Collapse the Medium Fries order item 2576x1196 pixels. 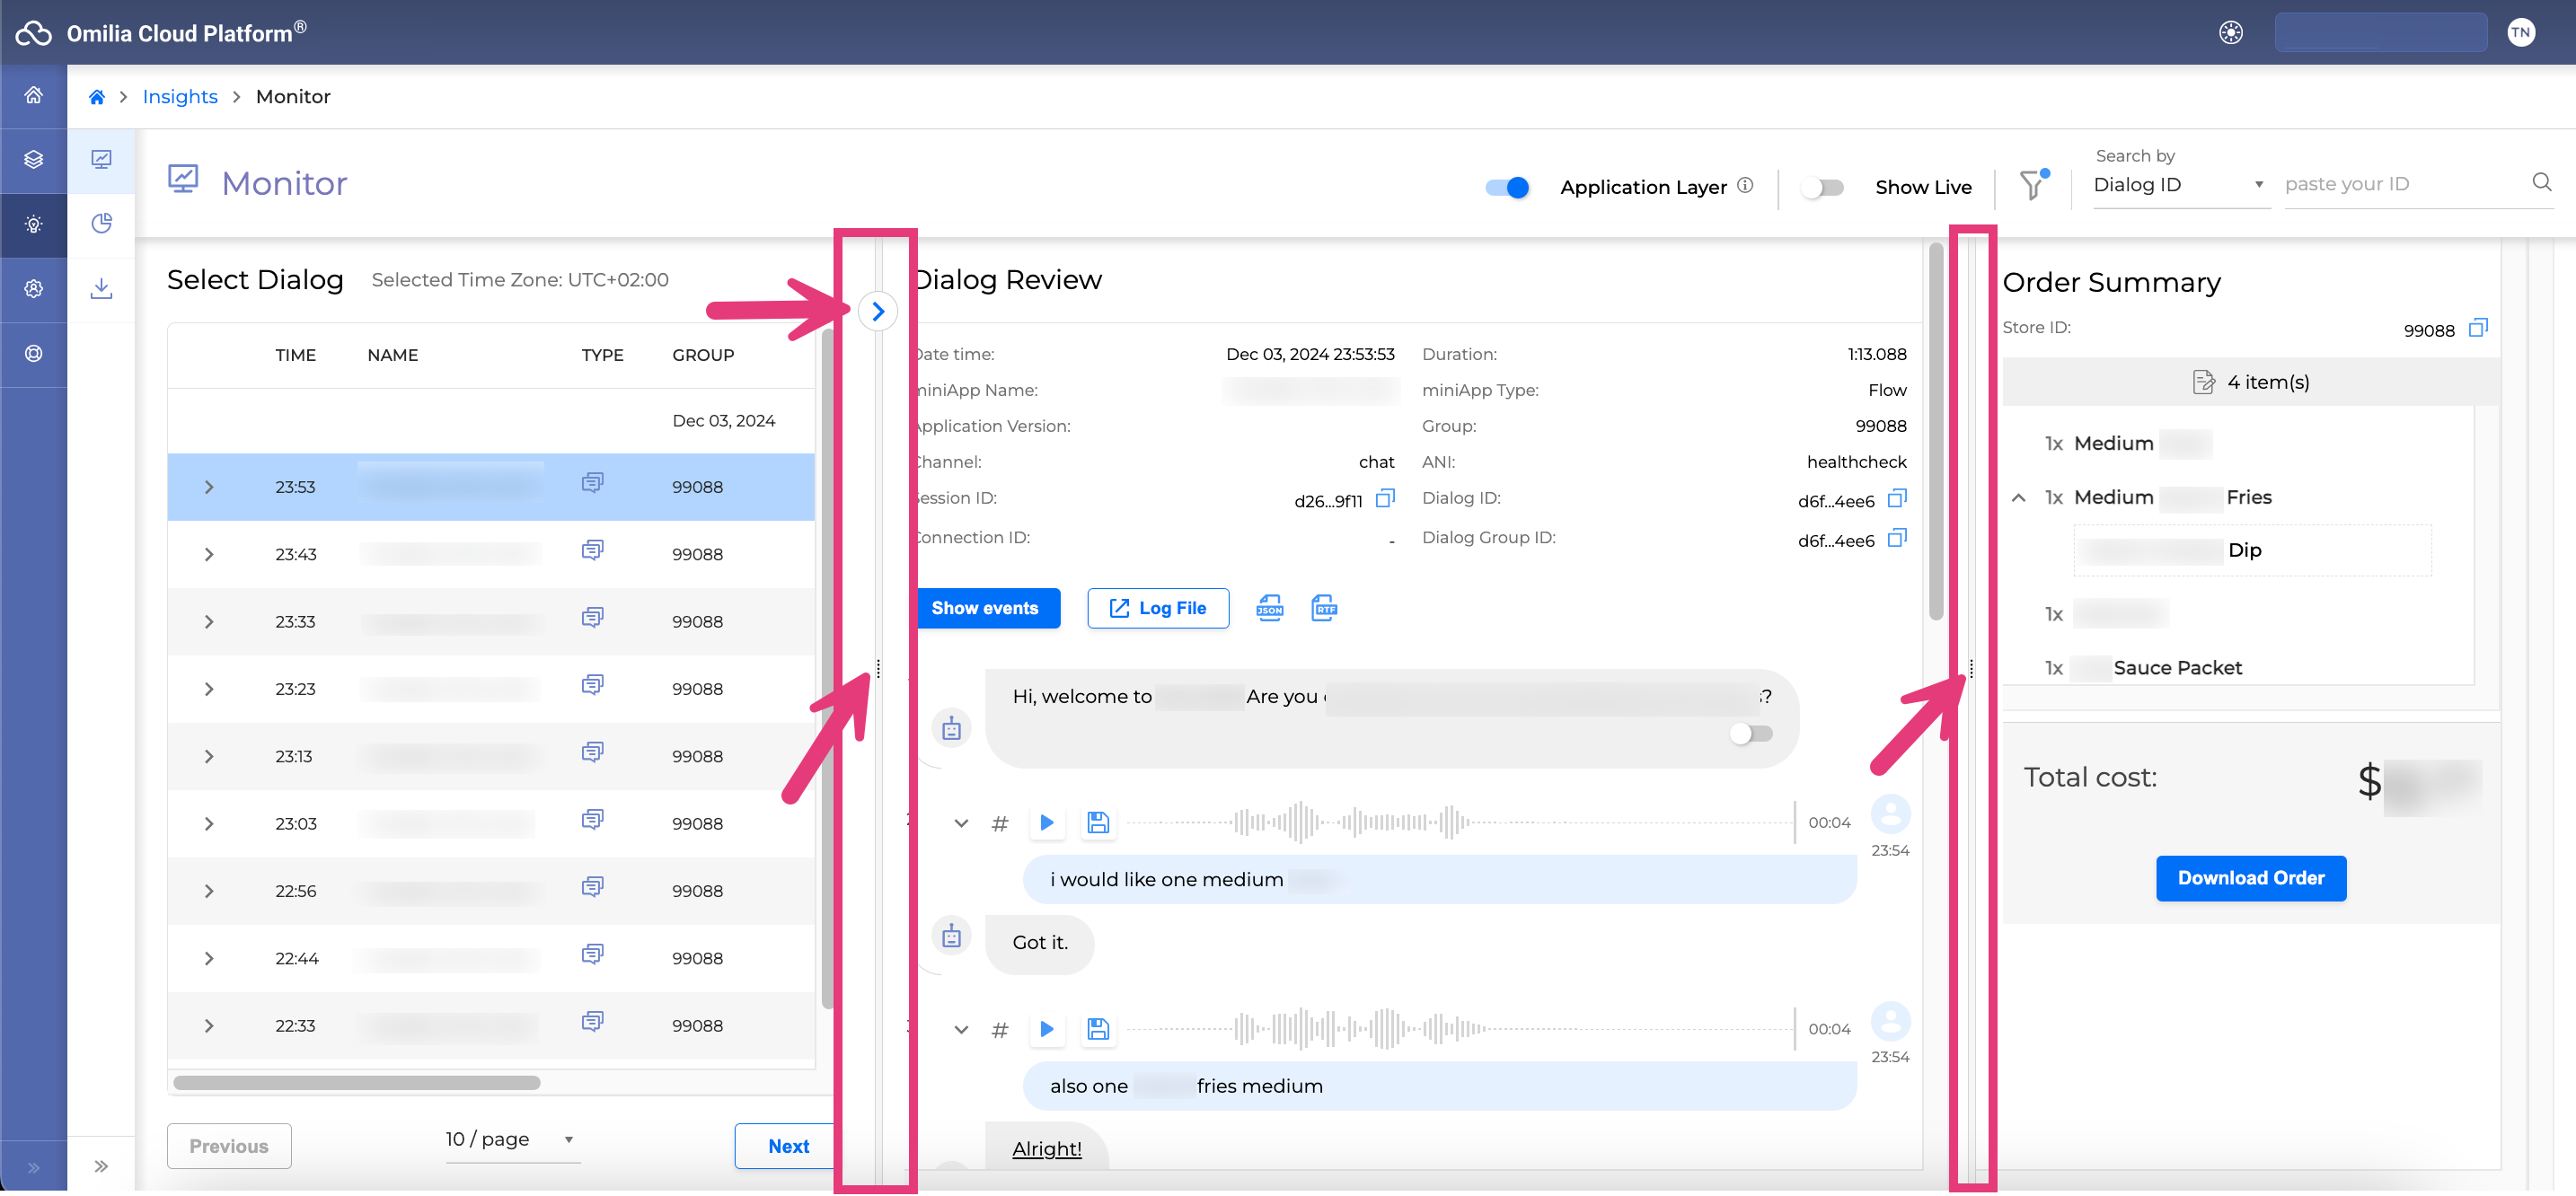click(2018, 497)
